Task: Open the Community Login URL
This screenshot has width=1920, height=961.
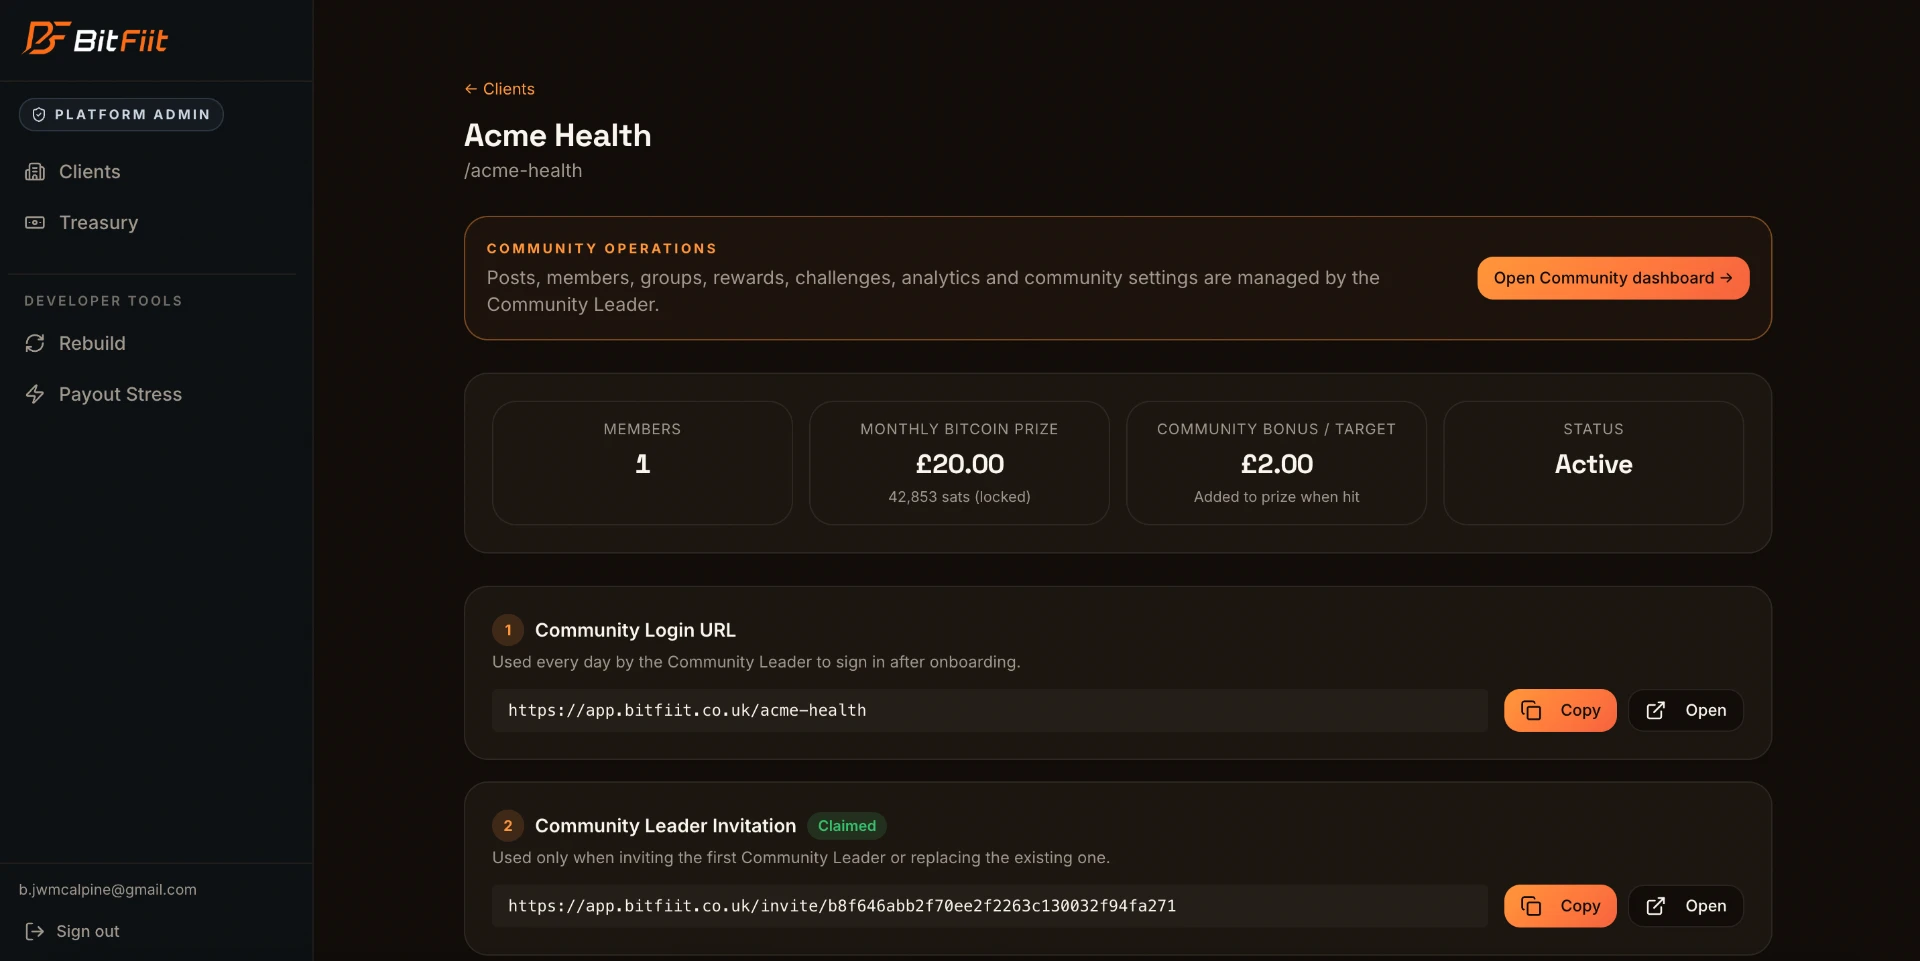Action: pos(1686,711)
